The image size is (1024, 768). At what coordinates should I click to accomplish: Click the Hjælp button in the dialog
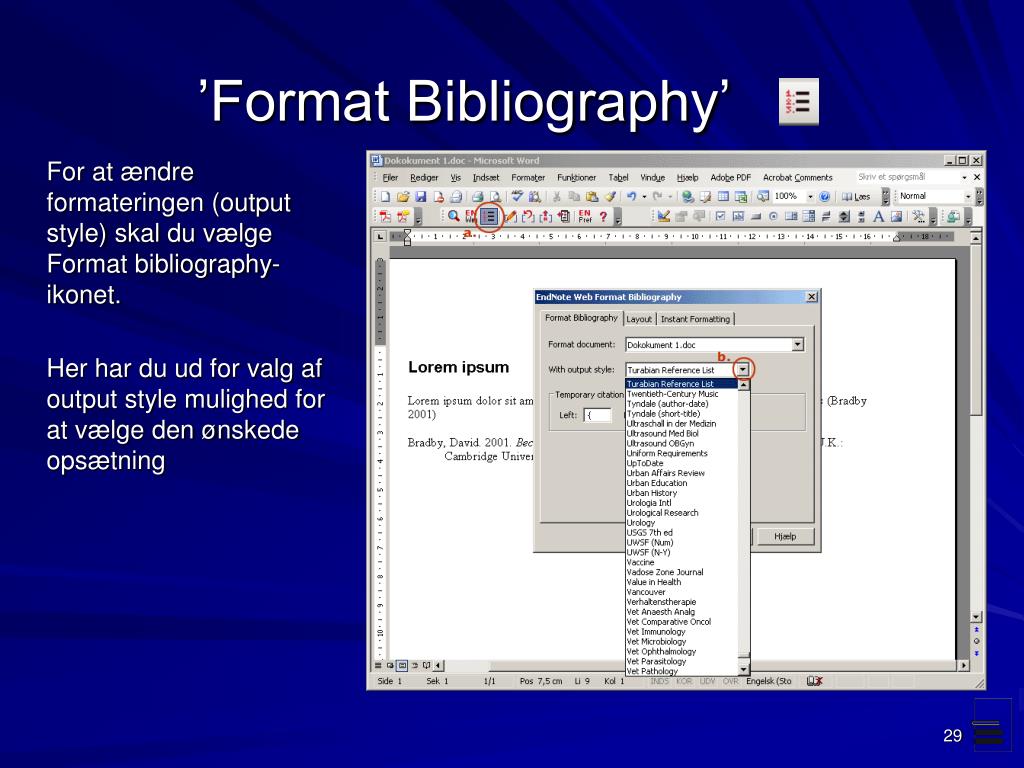(785, 536)
